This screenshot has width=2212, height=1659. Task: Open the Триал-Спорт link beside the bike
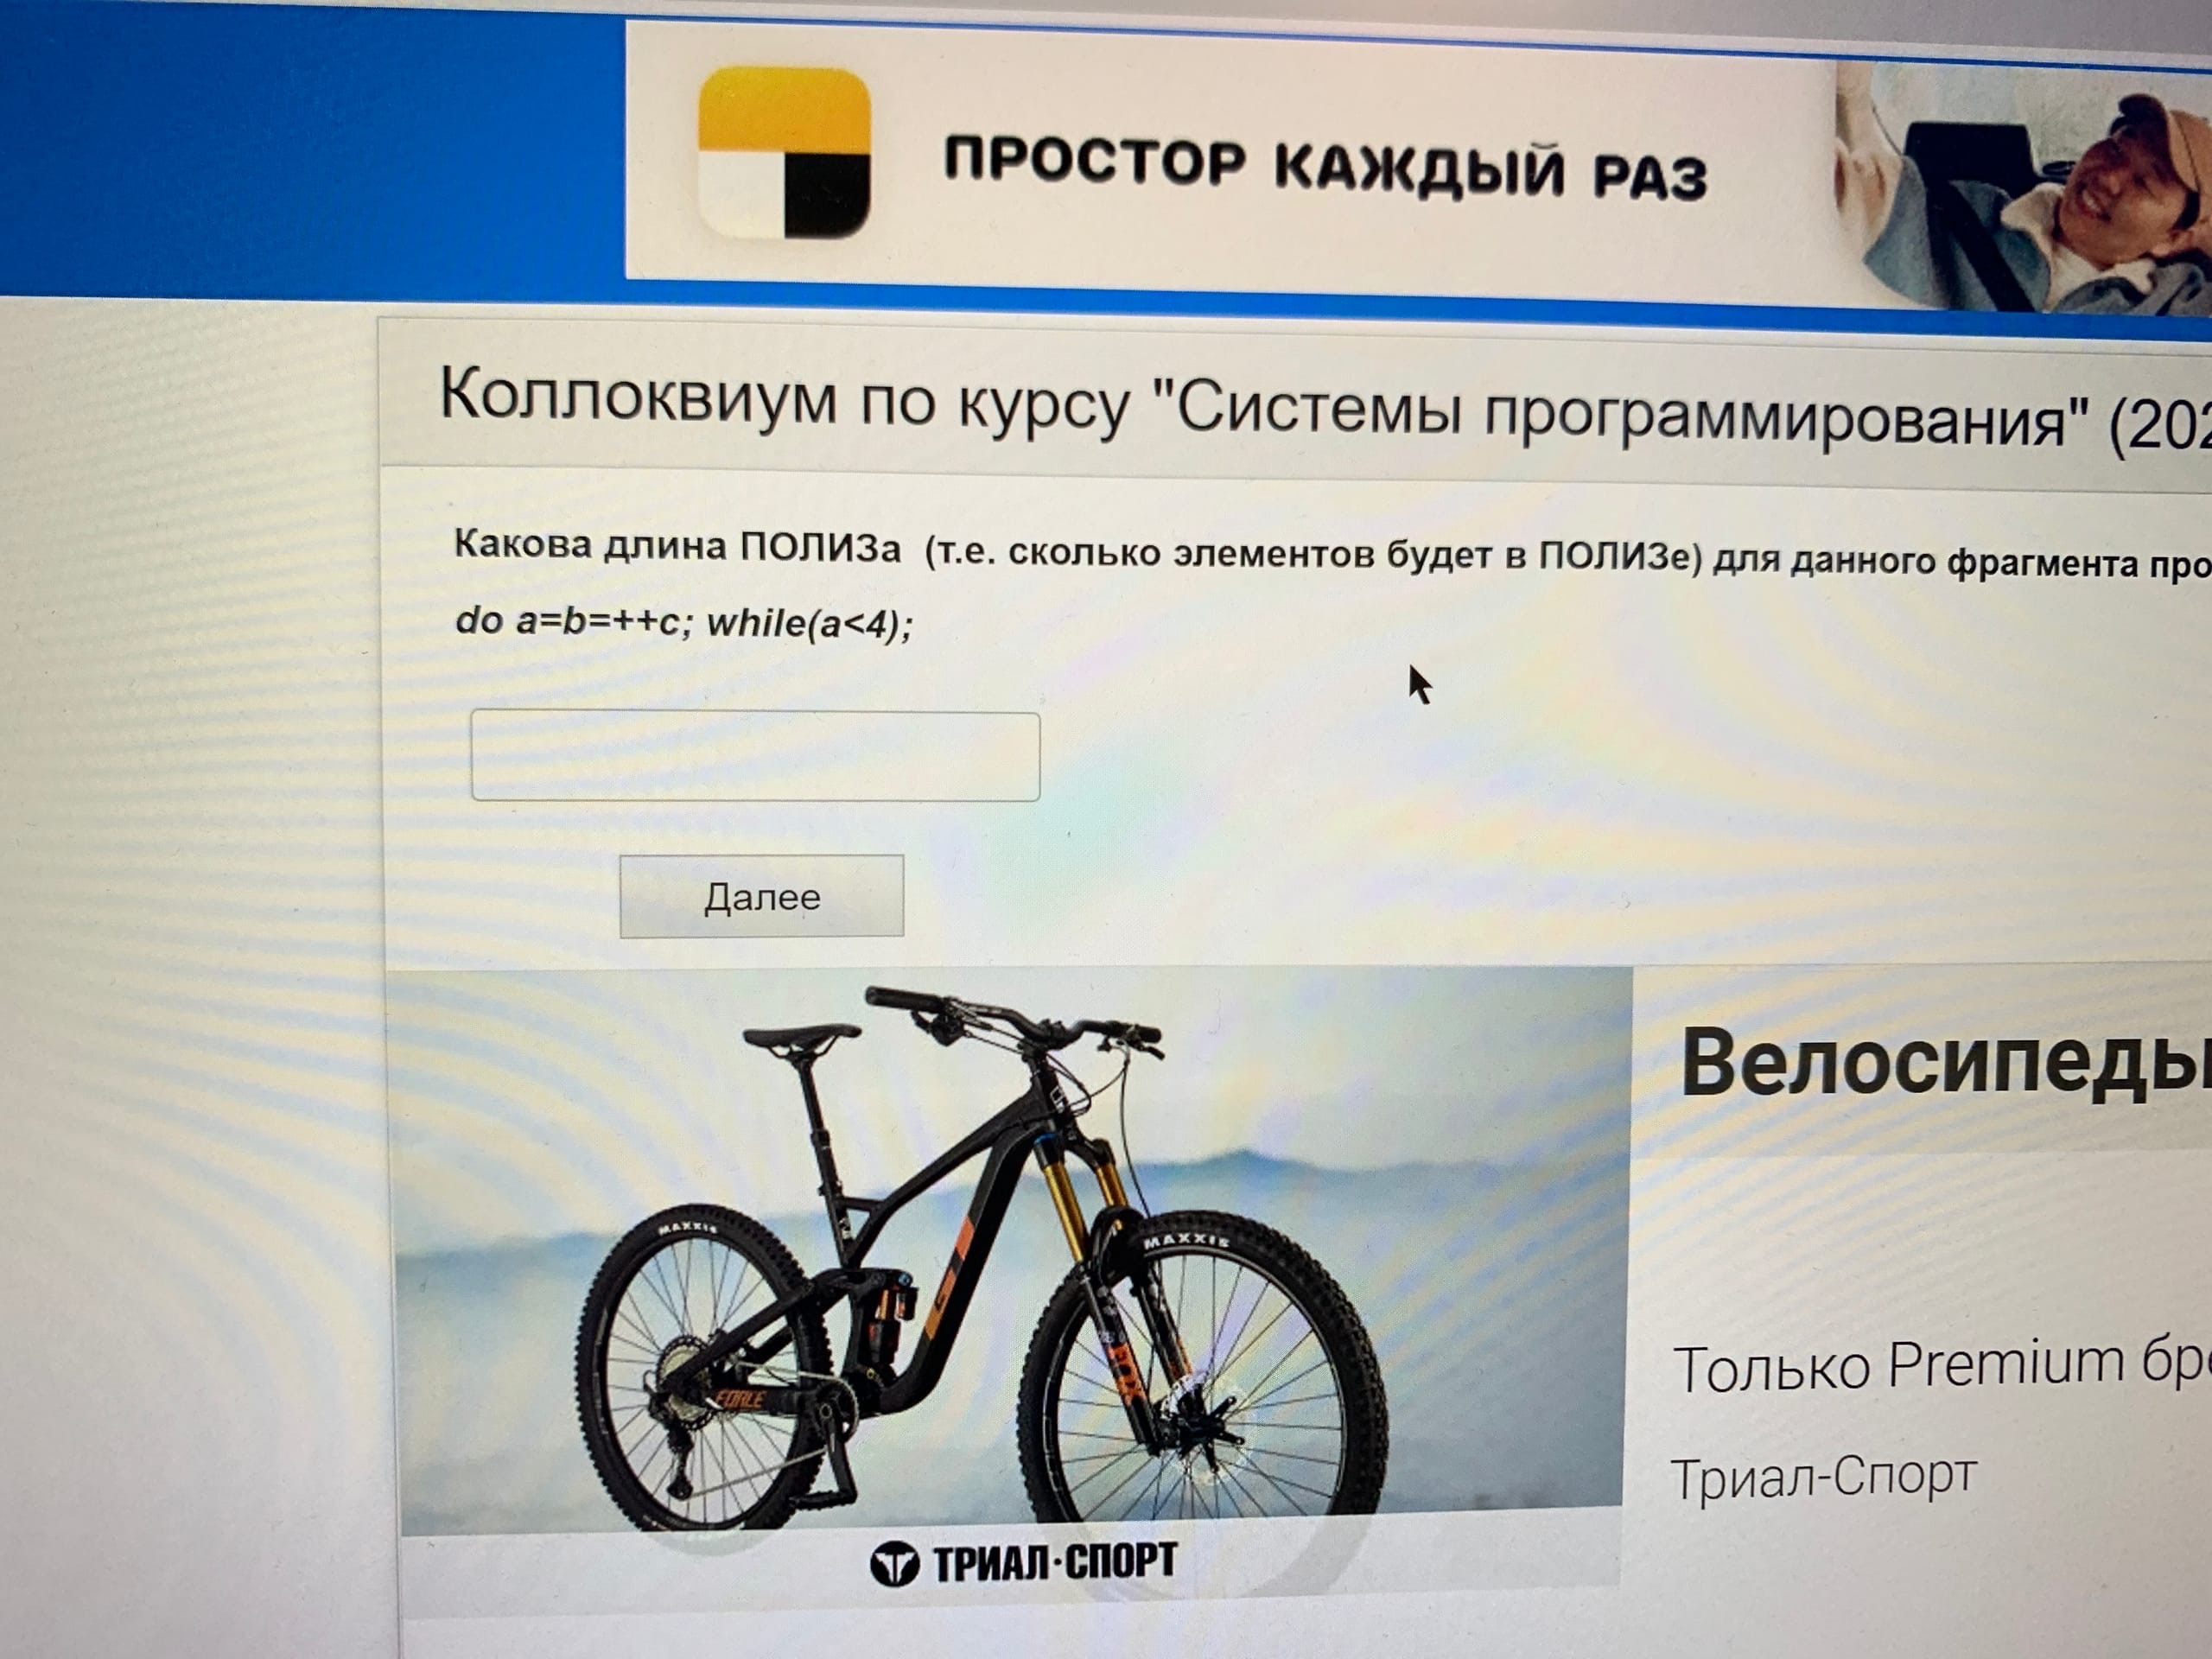pos(1824,1477)
